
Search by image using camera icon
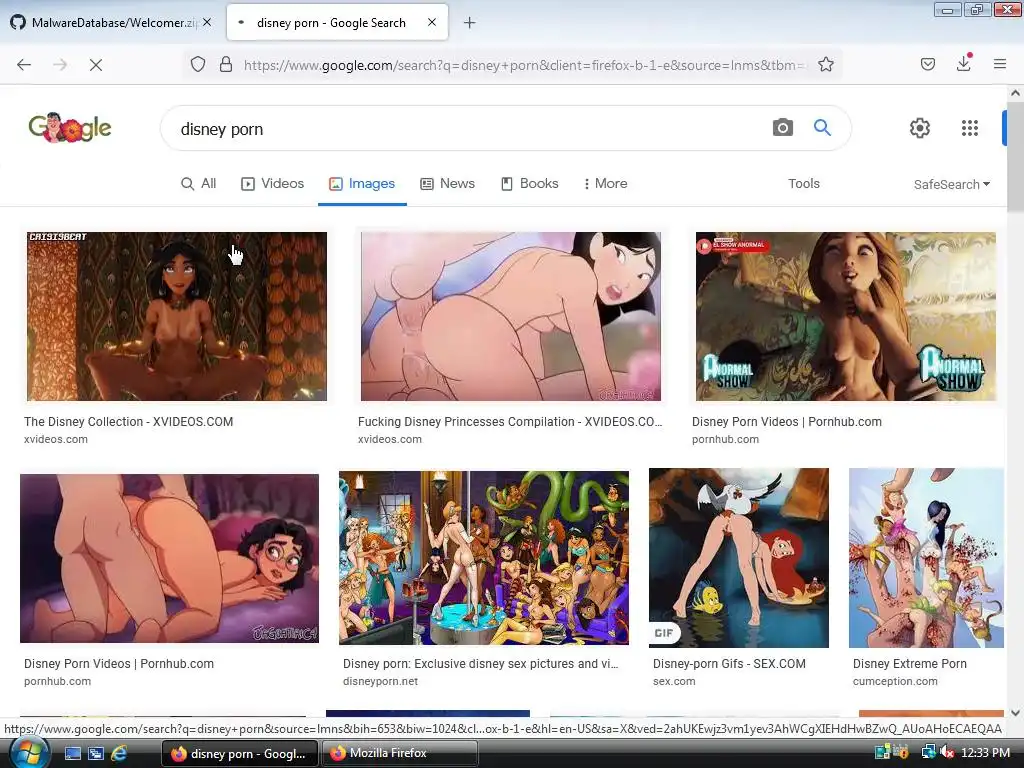(x=783, y=127)
